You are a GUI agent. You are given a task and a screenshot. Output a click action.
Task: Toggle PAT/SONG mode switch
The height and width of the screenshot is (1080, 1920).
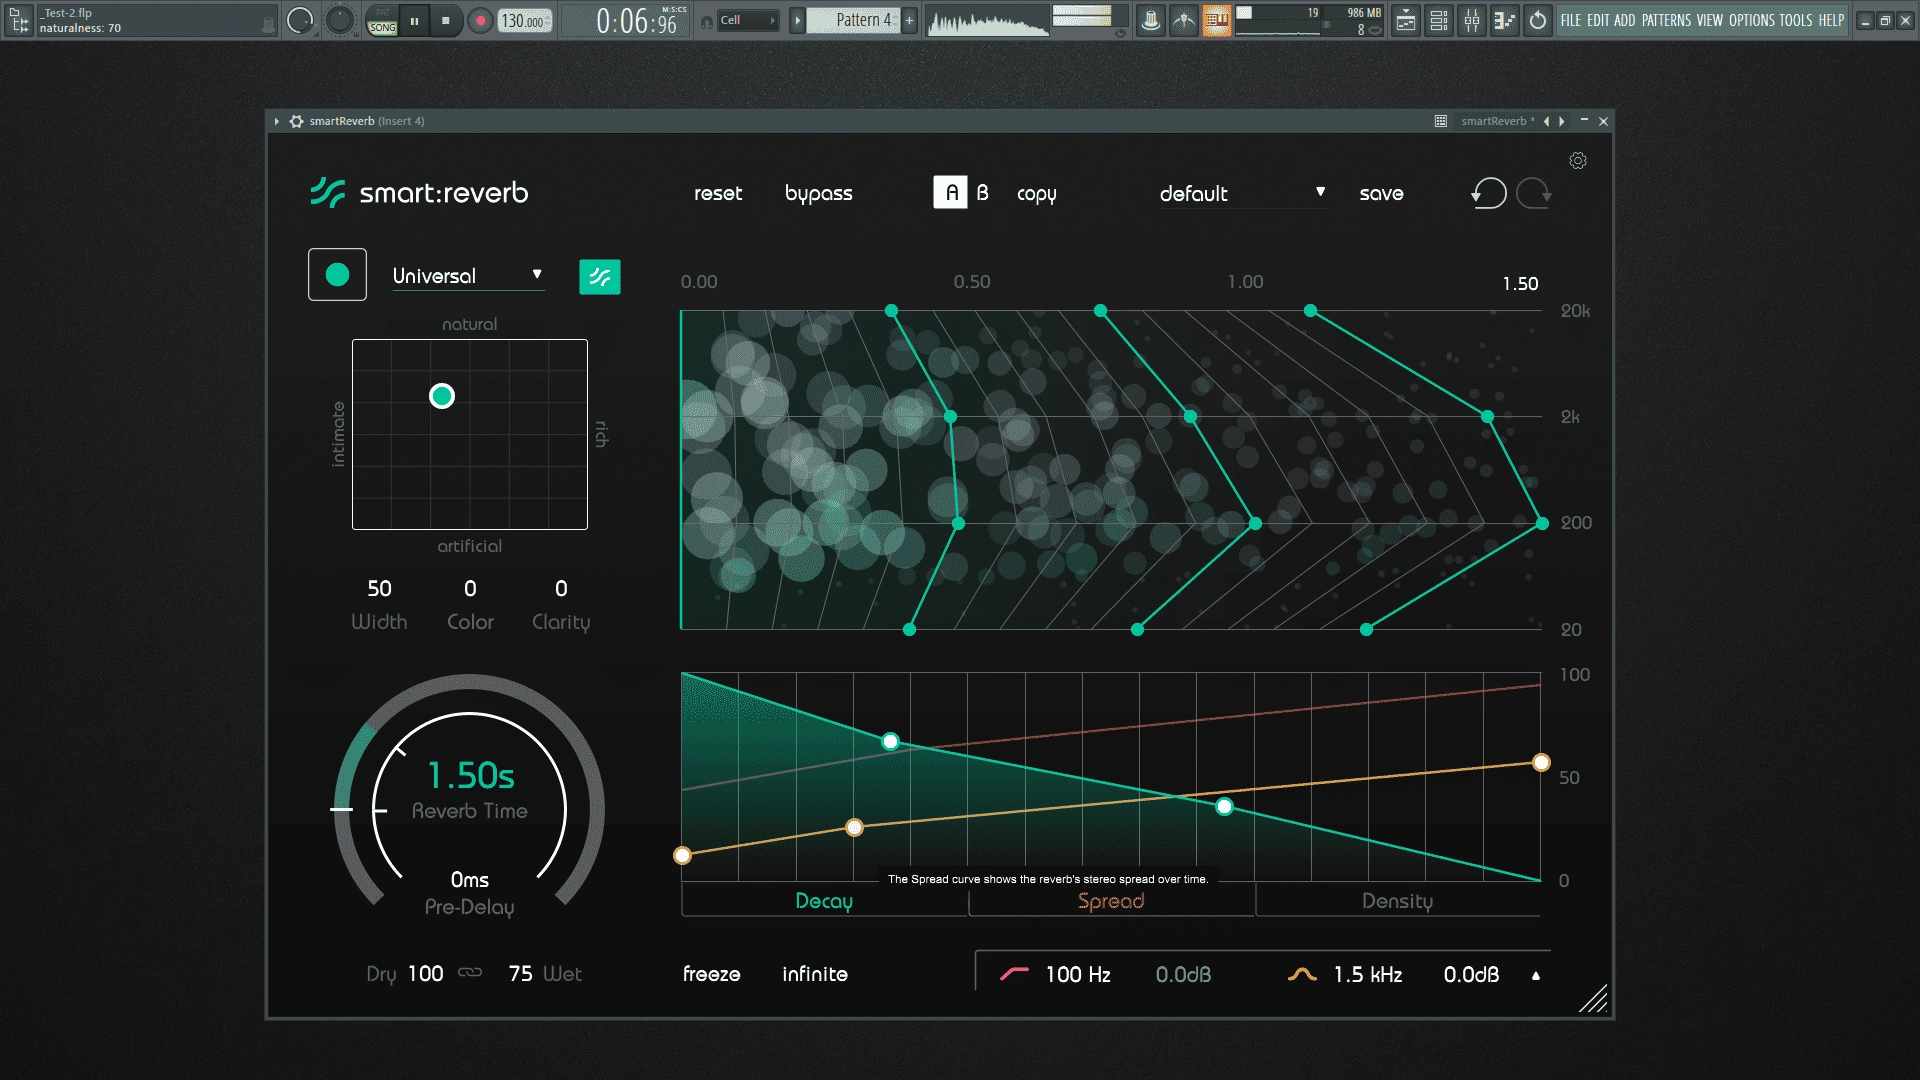pos(382,20)
